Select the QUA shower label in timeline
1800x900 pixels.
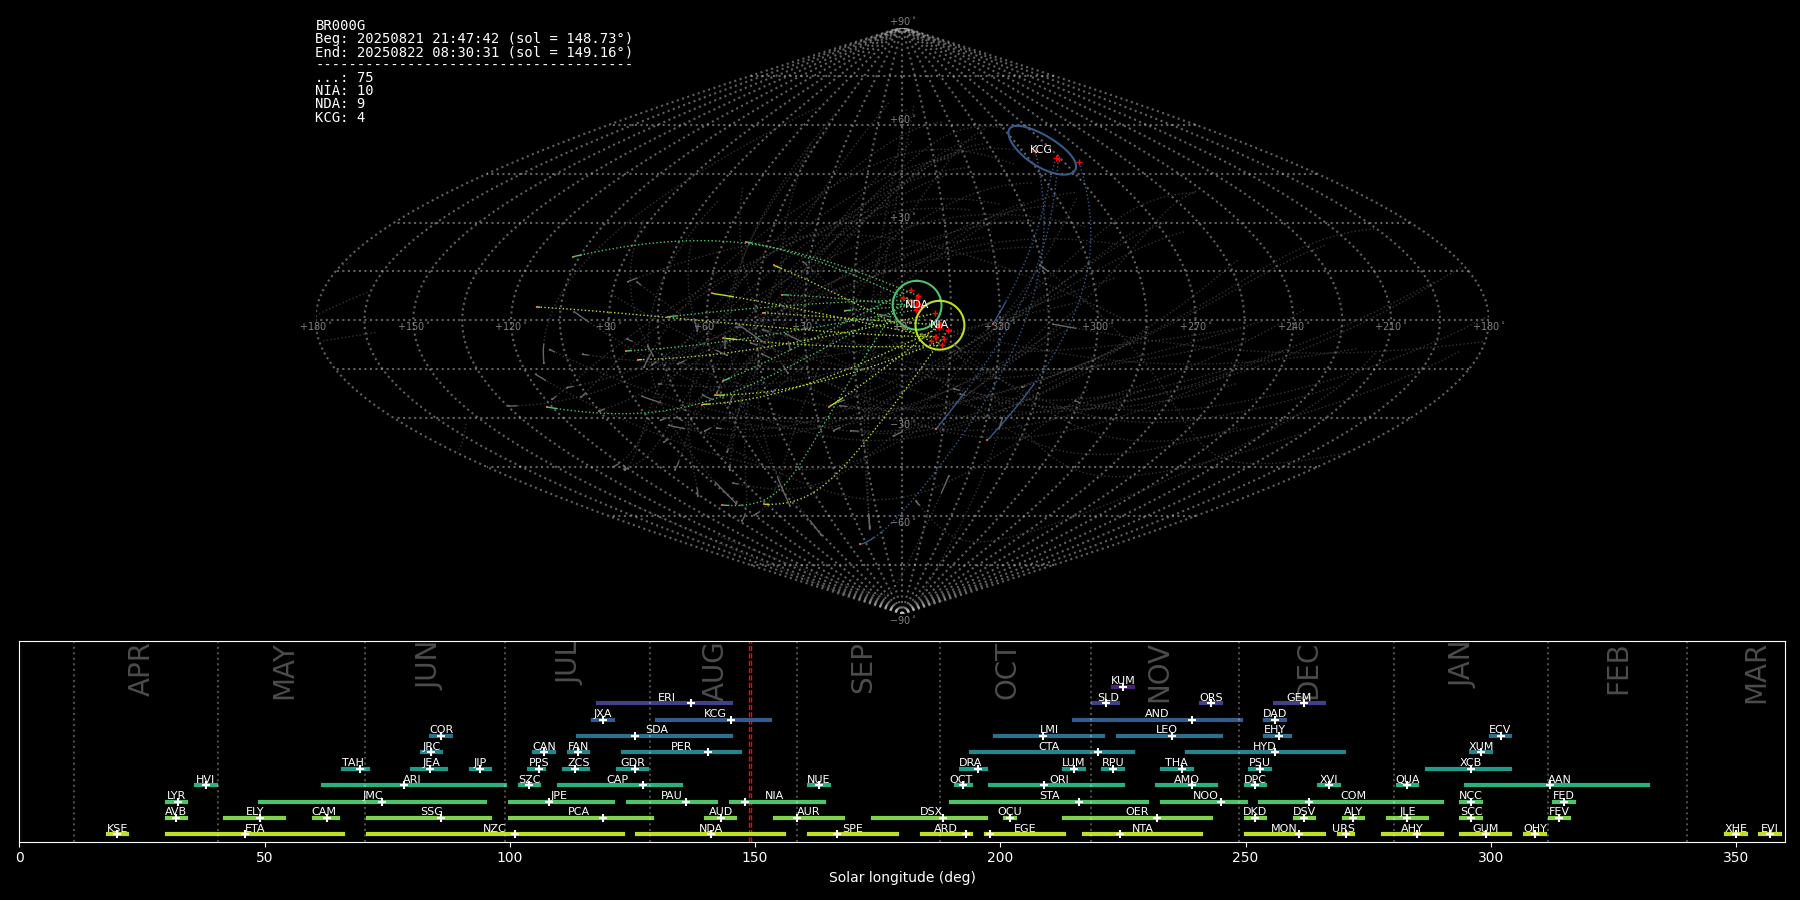pos(1407,780)
